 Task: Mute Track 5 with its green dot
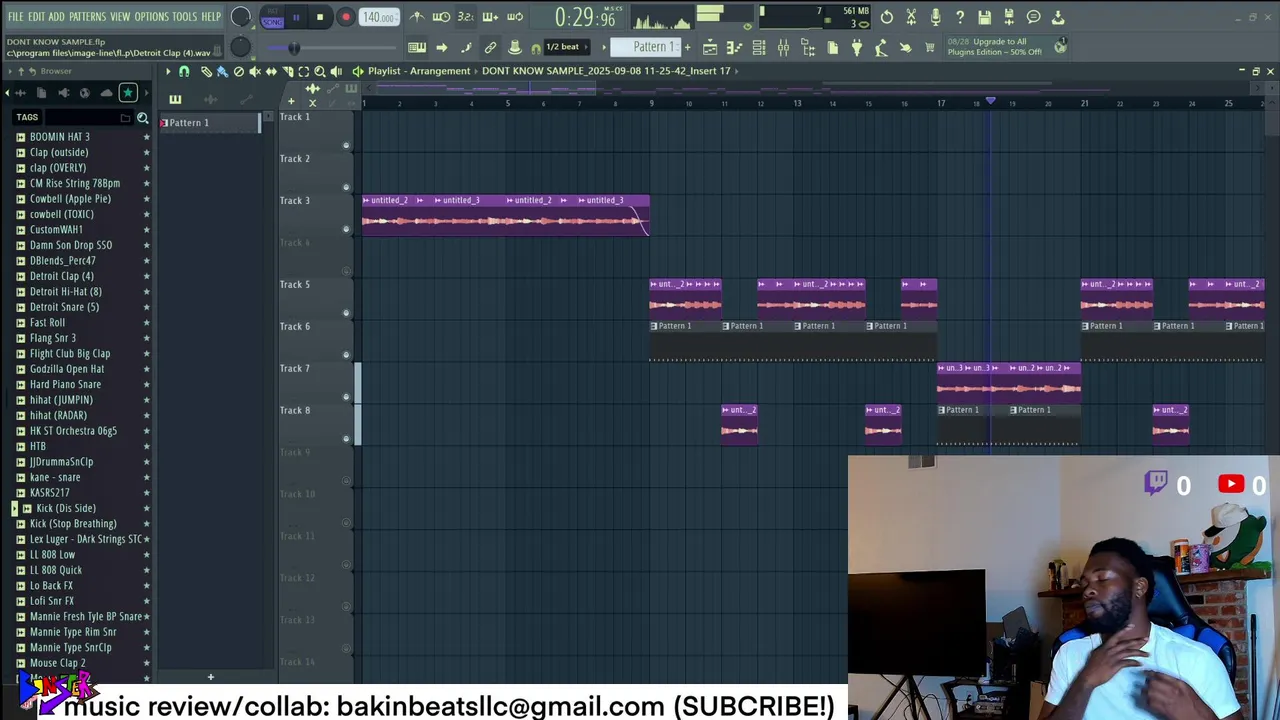tap(347, 313)
